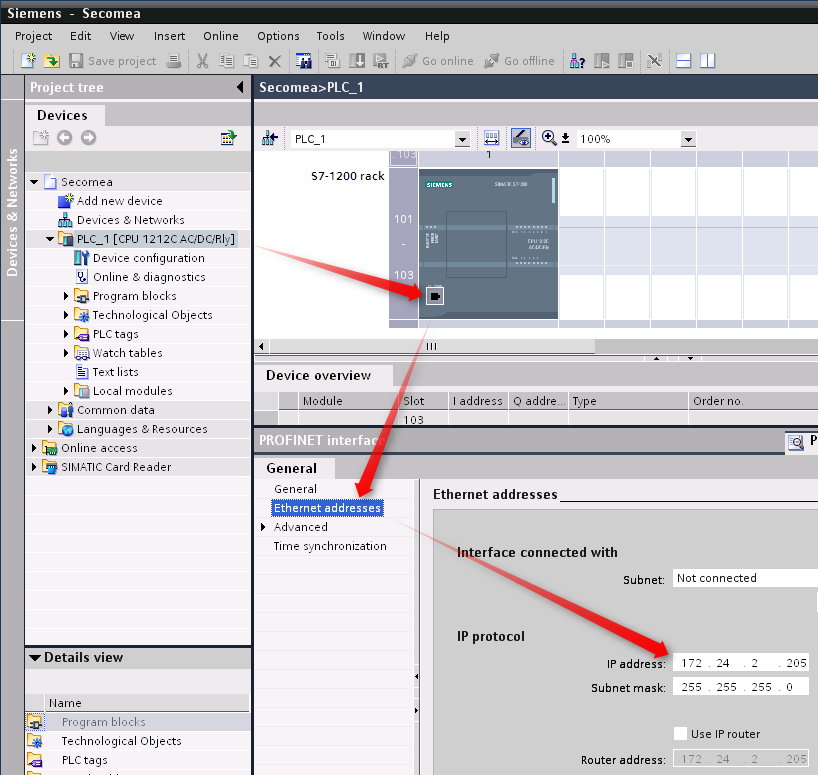Save the project via toolbar

coord(113,61)
